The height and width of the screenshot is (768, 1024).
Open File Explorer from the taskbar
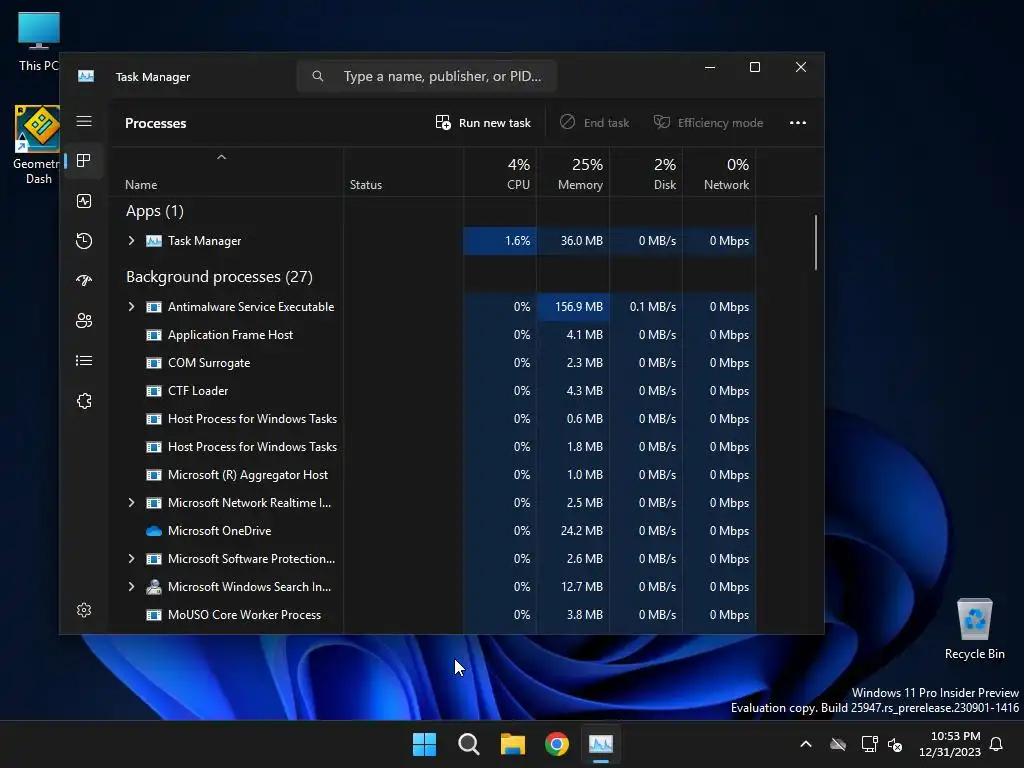513,744
